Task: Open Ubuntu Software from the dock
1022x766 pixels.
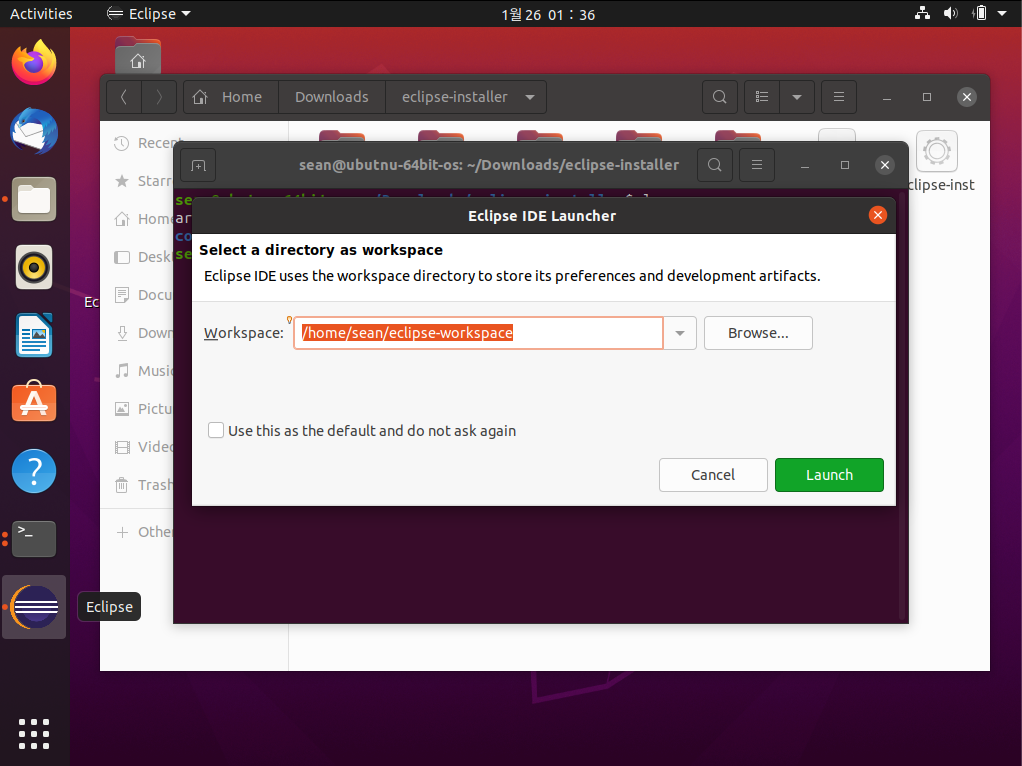Action: 34,402
